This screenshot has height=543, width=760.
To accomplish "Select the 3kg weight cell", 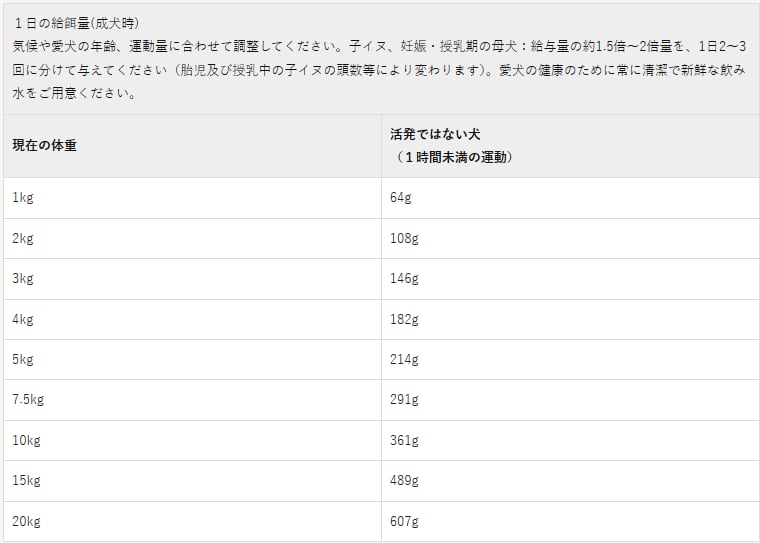I will coord(23,279).
